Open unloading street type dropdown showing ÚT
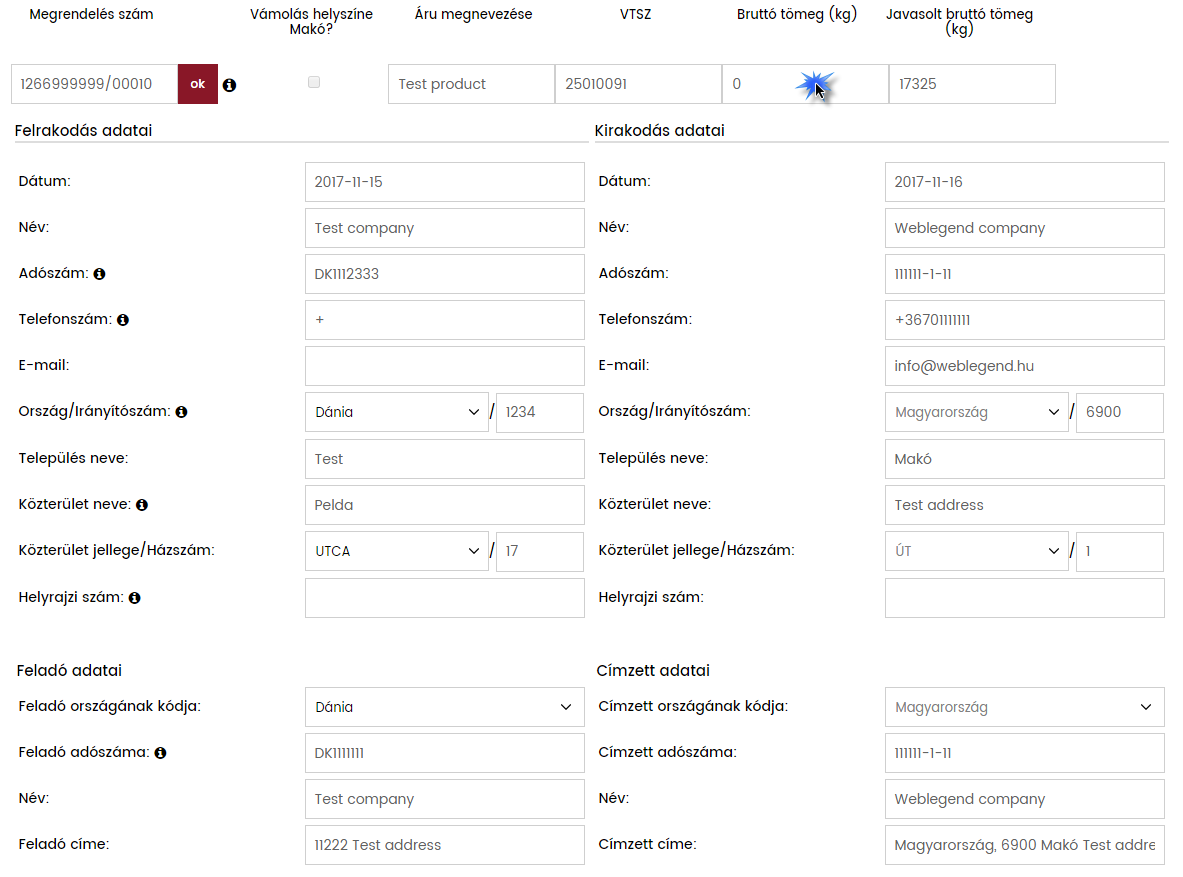1183x877 pixels. click(976, 551)
